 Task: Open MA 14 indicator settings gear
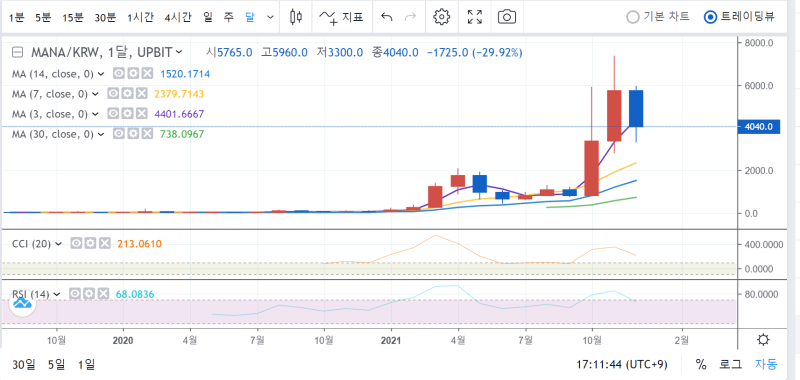pyautogui.click(x=133, y=74)
